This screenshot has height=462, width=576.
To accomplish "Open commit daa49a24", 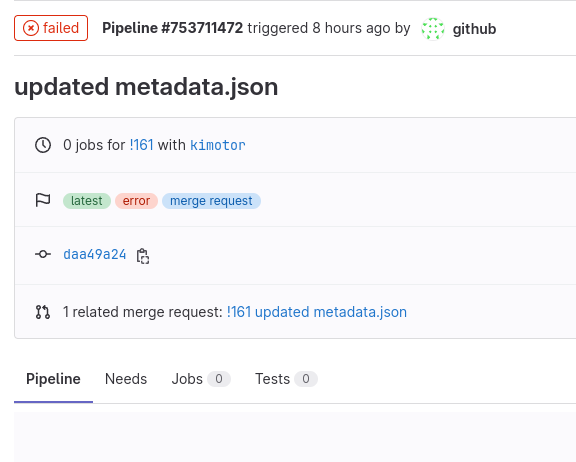I will tap(95, 254).
